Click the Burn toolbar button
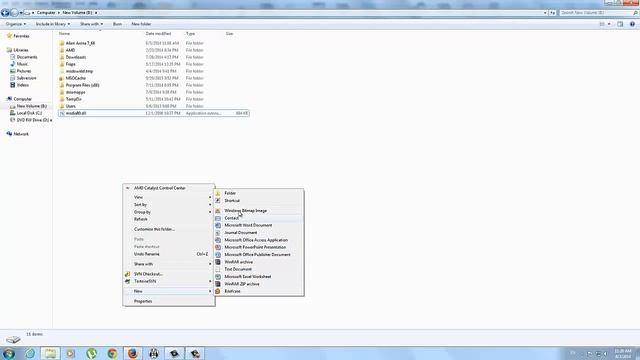 pyautogui.click(x=117, y=24)
